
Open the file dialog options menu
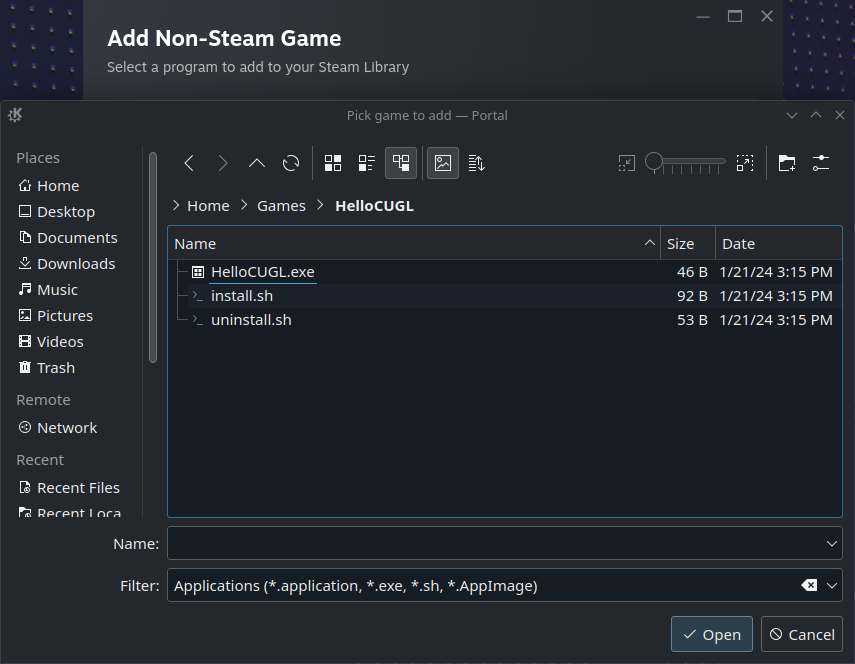[x=821, y=163]
